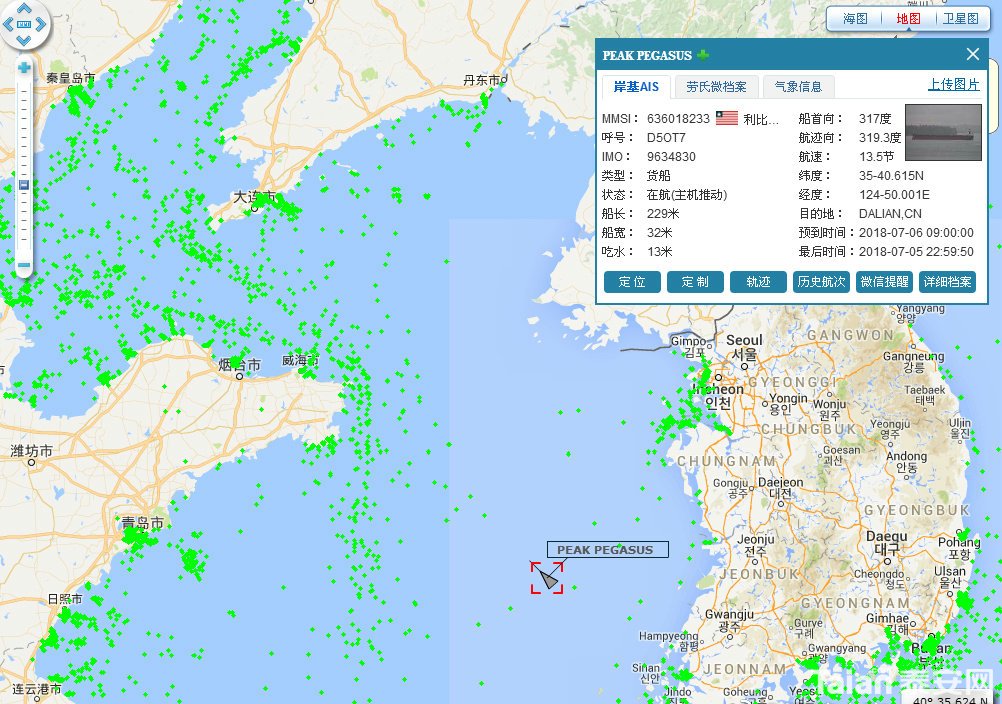This screenshot has width=1002, height=704.
Task: Click the 定制 button
Action: (695, 282)
